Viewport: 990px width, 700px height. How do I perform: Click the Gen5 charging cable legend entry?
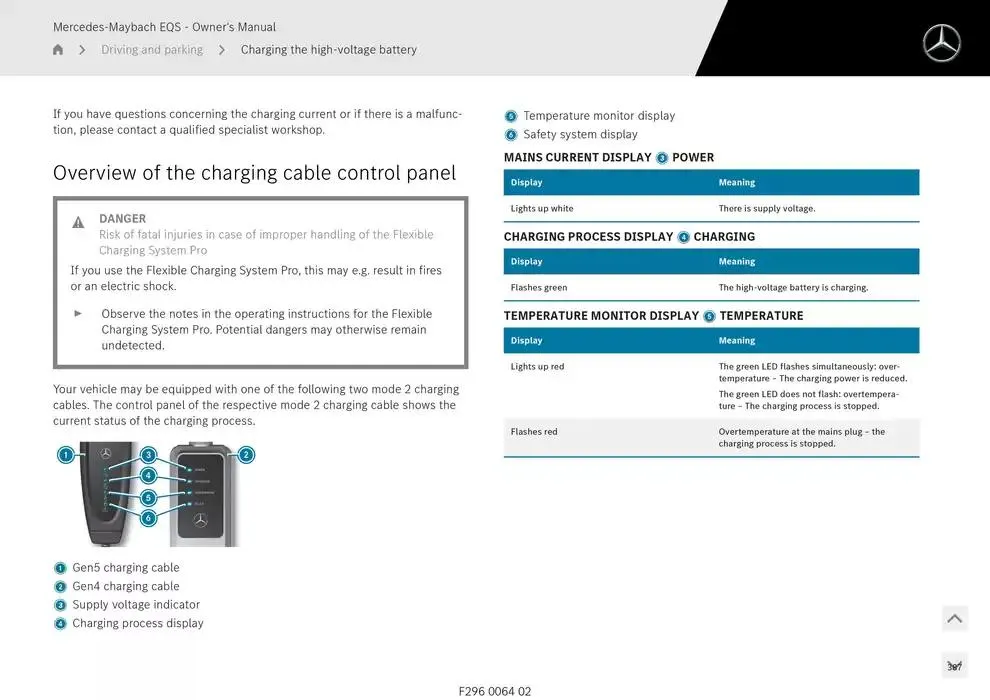tap(125, 568)
